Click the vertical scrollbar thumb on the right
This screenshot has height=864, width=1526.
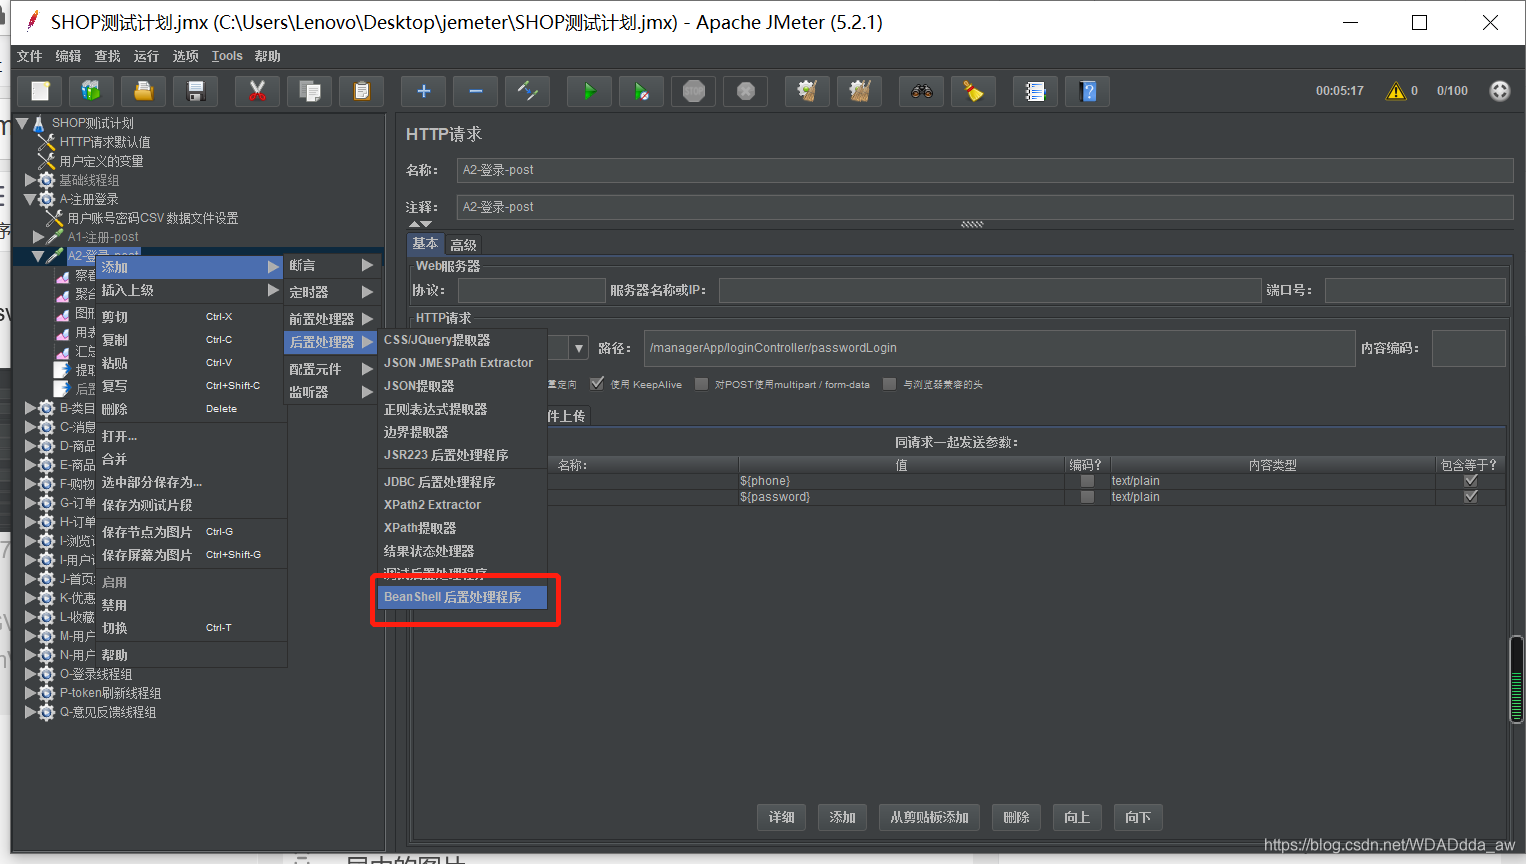pyautogui.click(x=1516, y=679)
